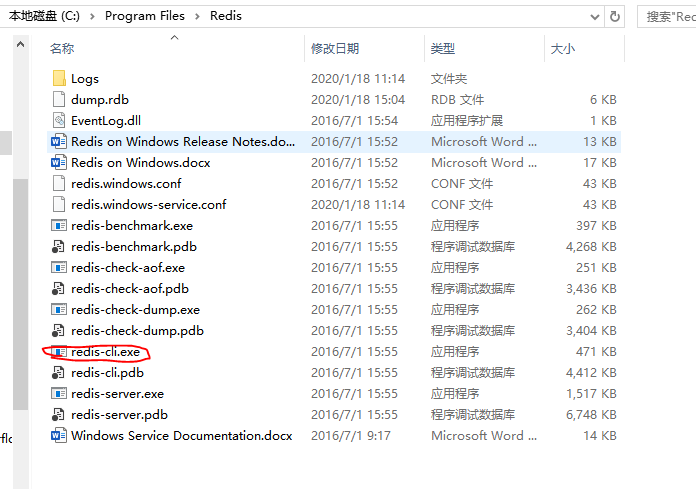Viewport: 696px width, 489px height.
Task: Select the redis-check-aof.pdb file name
Action: click(130, 288)
